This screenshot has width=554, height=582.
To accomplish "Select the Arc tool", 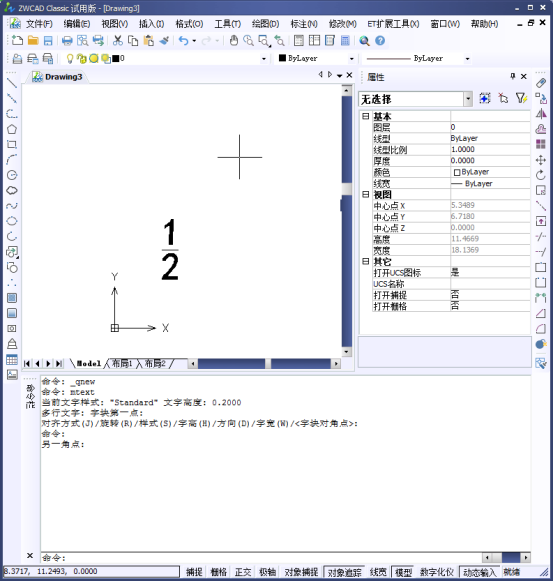I will pos(12,160).
